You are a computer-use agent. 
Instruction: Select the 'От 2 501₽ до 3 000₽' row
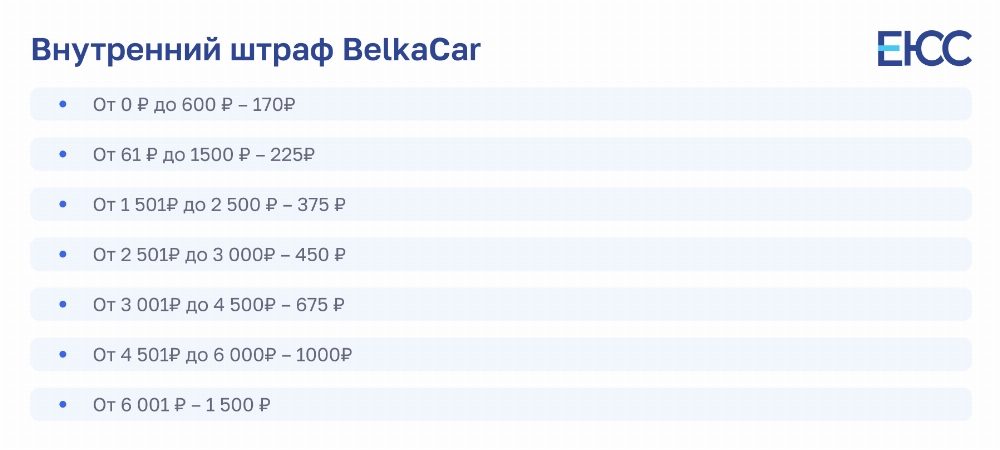click(x=501, y=254)
